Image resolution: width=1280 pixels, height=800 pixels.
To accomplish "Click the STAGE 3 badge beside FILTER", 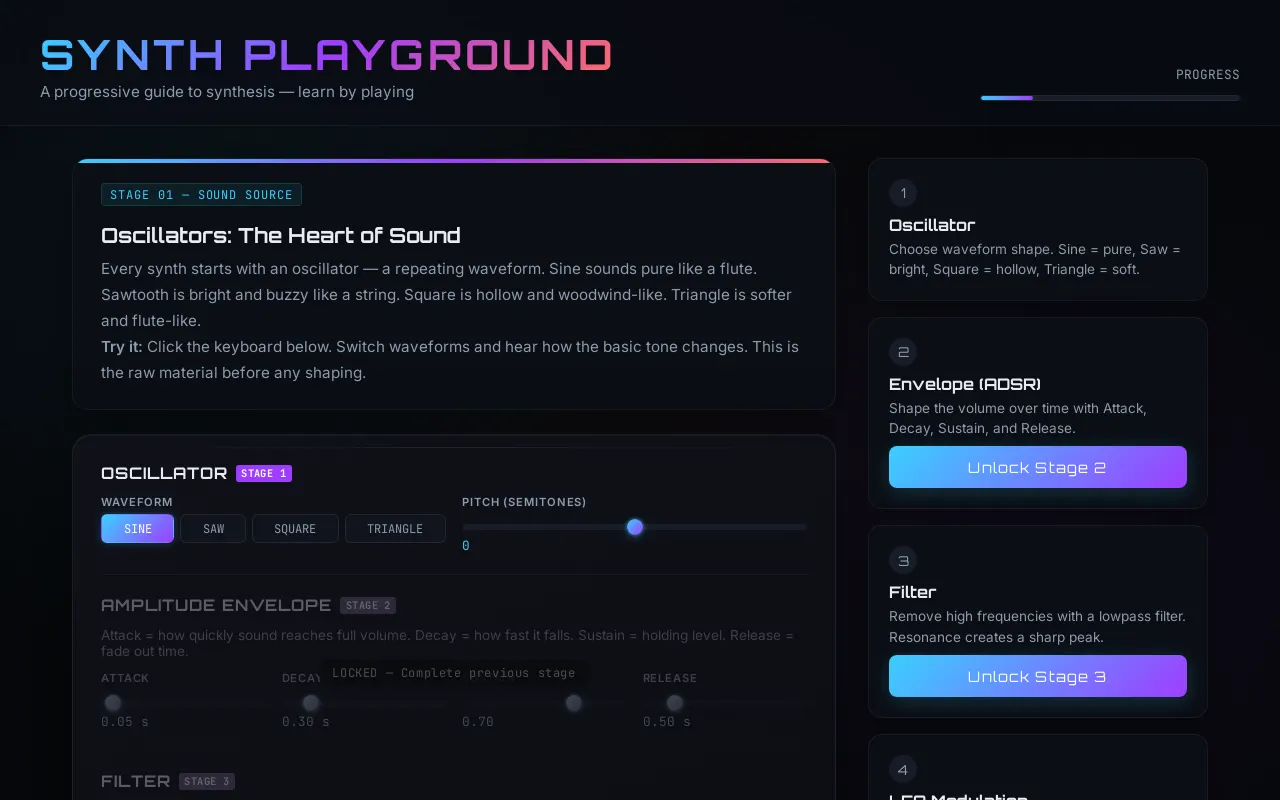I will tap(207, 781).
